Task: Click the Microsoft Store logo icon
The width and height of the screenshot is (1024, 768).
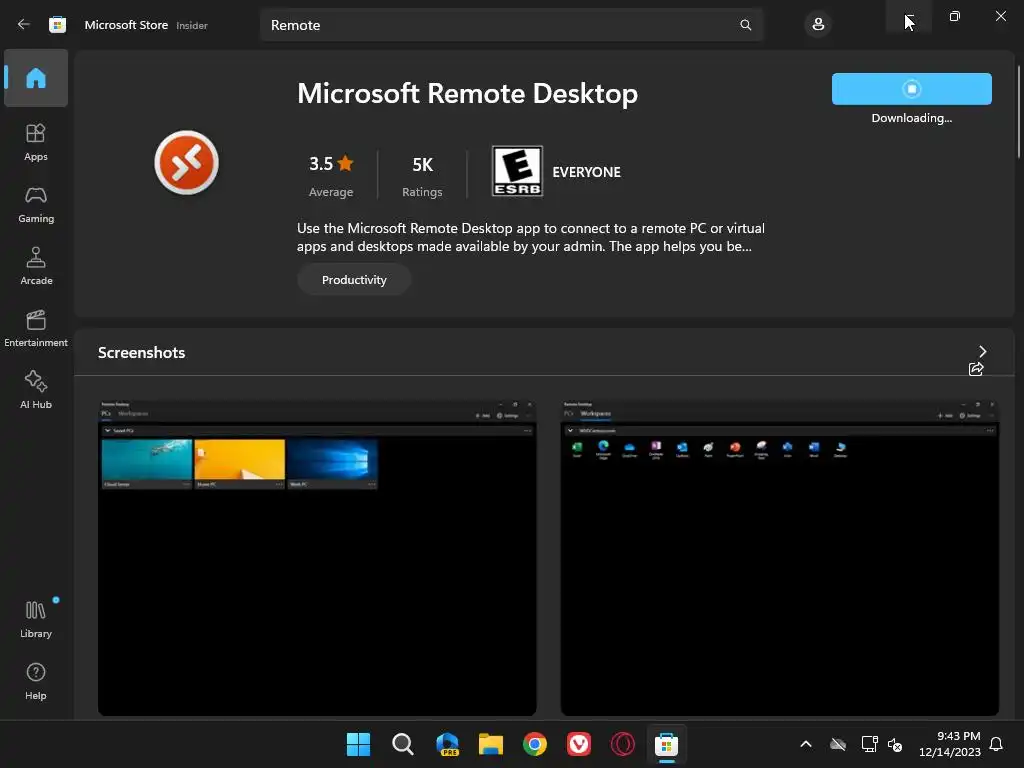Action: click(57, 25)
